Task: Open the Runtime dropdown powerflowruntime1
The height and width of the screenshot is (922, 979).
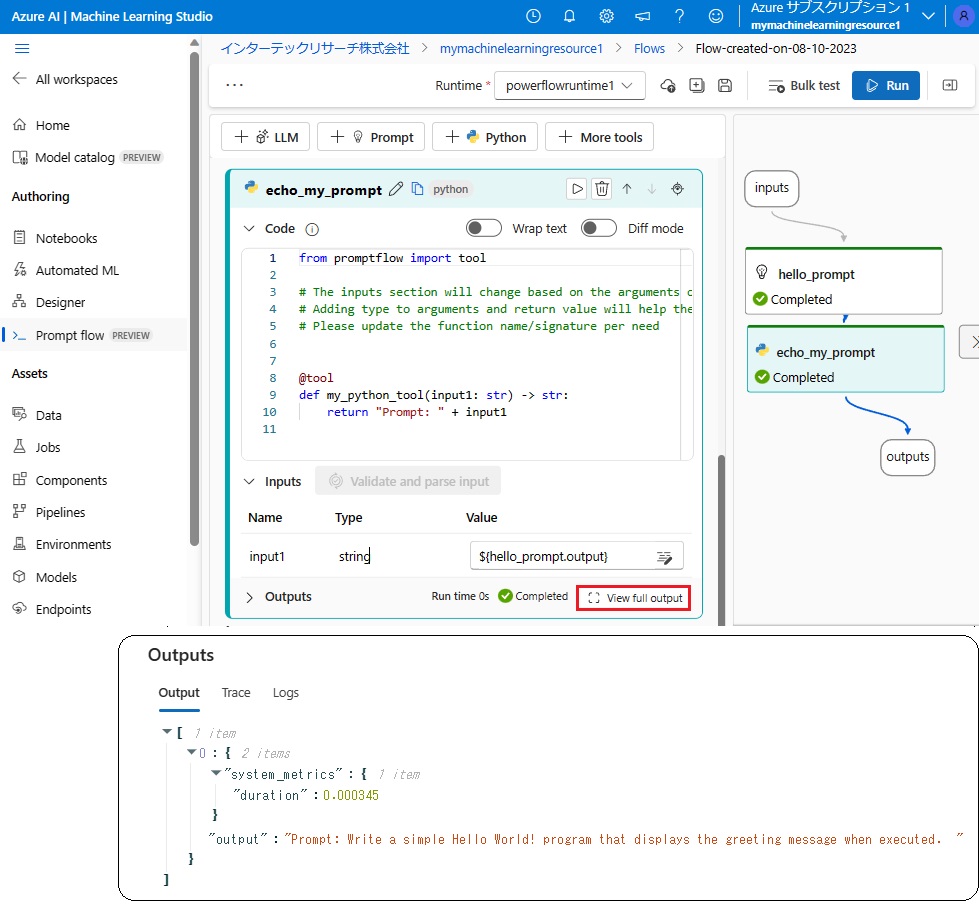Action: tap(569, 86)
